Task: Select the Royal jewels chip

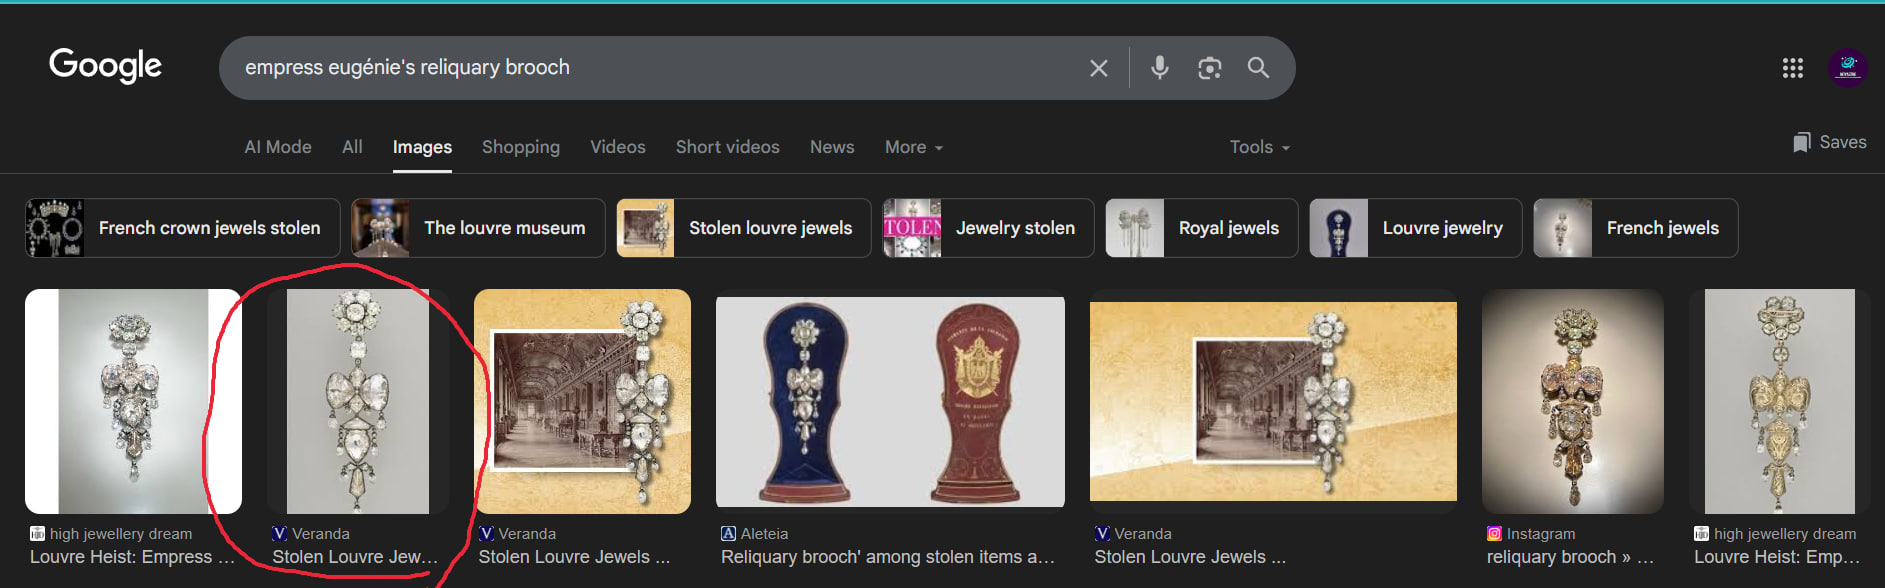Action: (x=1202, y=228)
